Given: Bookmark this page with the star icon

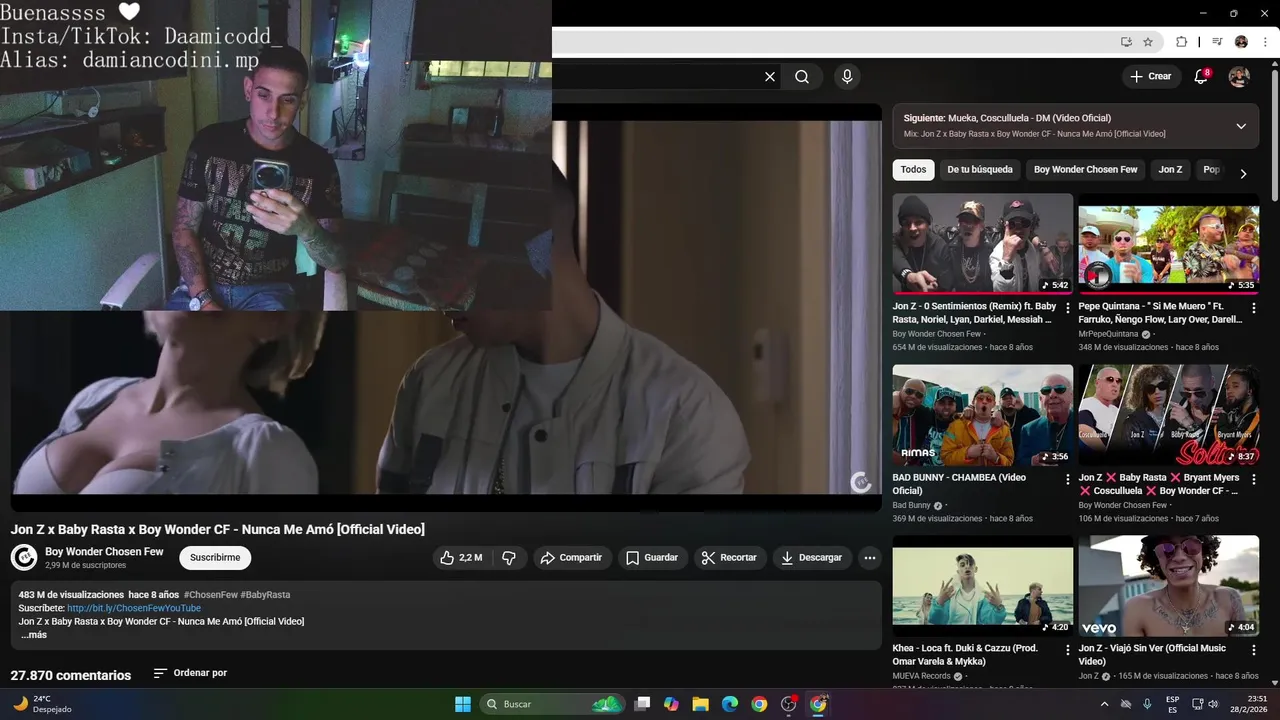Looking at the screenshot, I should click(x=1148, y=42).
